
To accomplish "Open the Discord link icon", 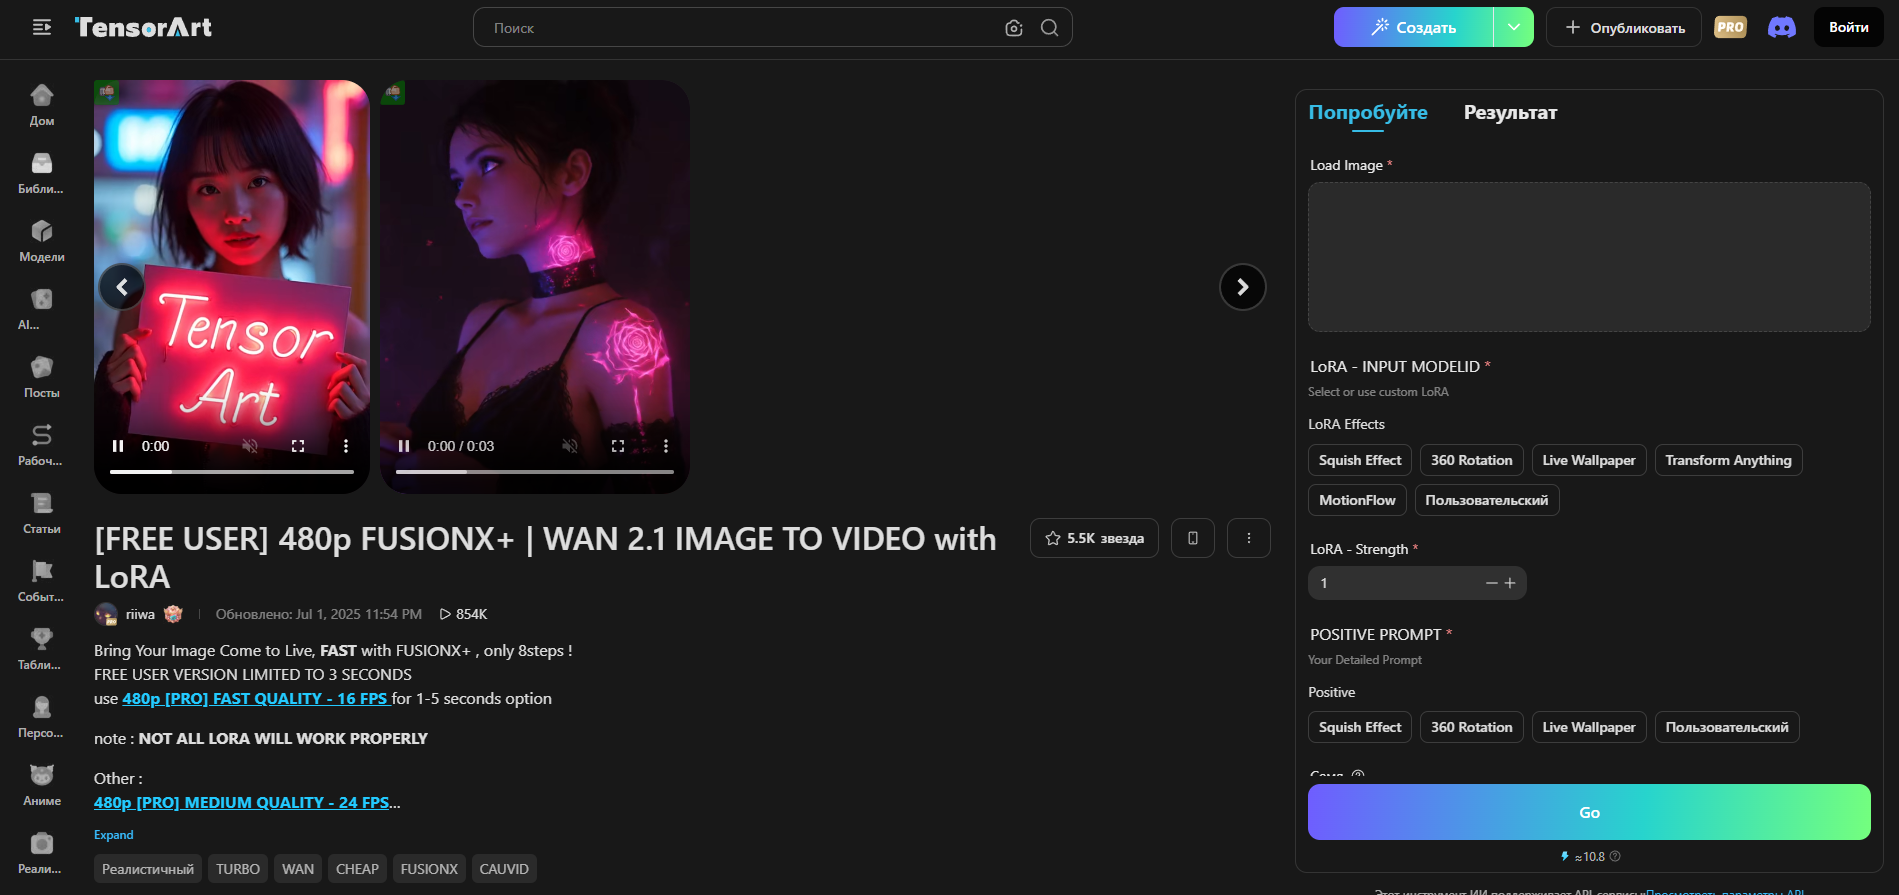I will tap(1782, 27).
